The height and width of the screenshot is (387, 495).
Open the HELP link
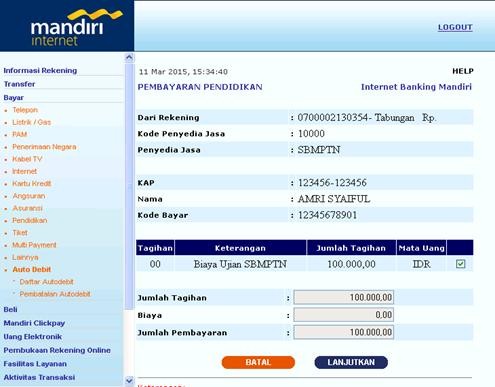pyautogui.click(x=463, y=71)
